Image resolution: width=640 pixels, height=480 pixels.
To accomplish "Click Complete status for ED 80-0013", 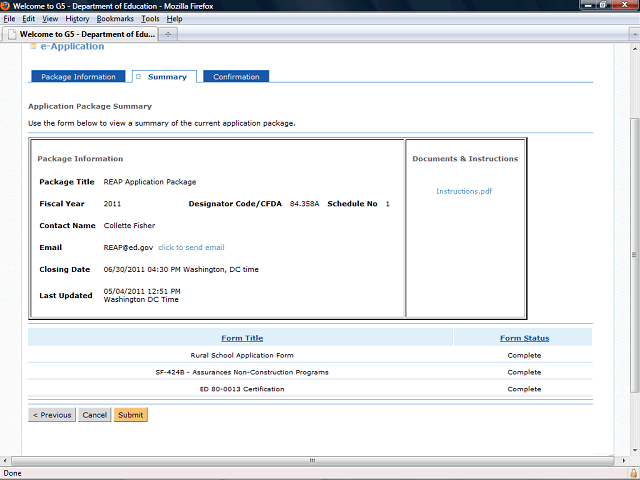I will pyautogui.click(x=524, y=389).
